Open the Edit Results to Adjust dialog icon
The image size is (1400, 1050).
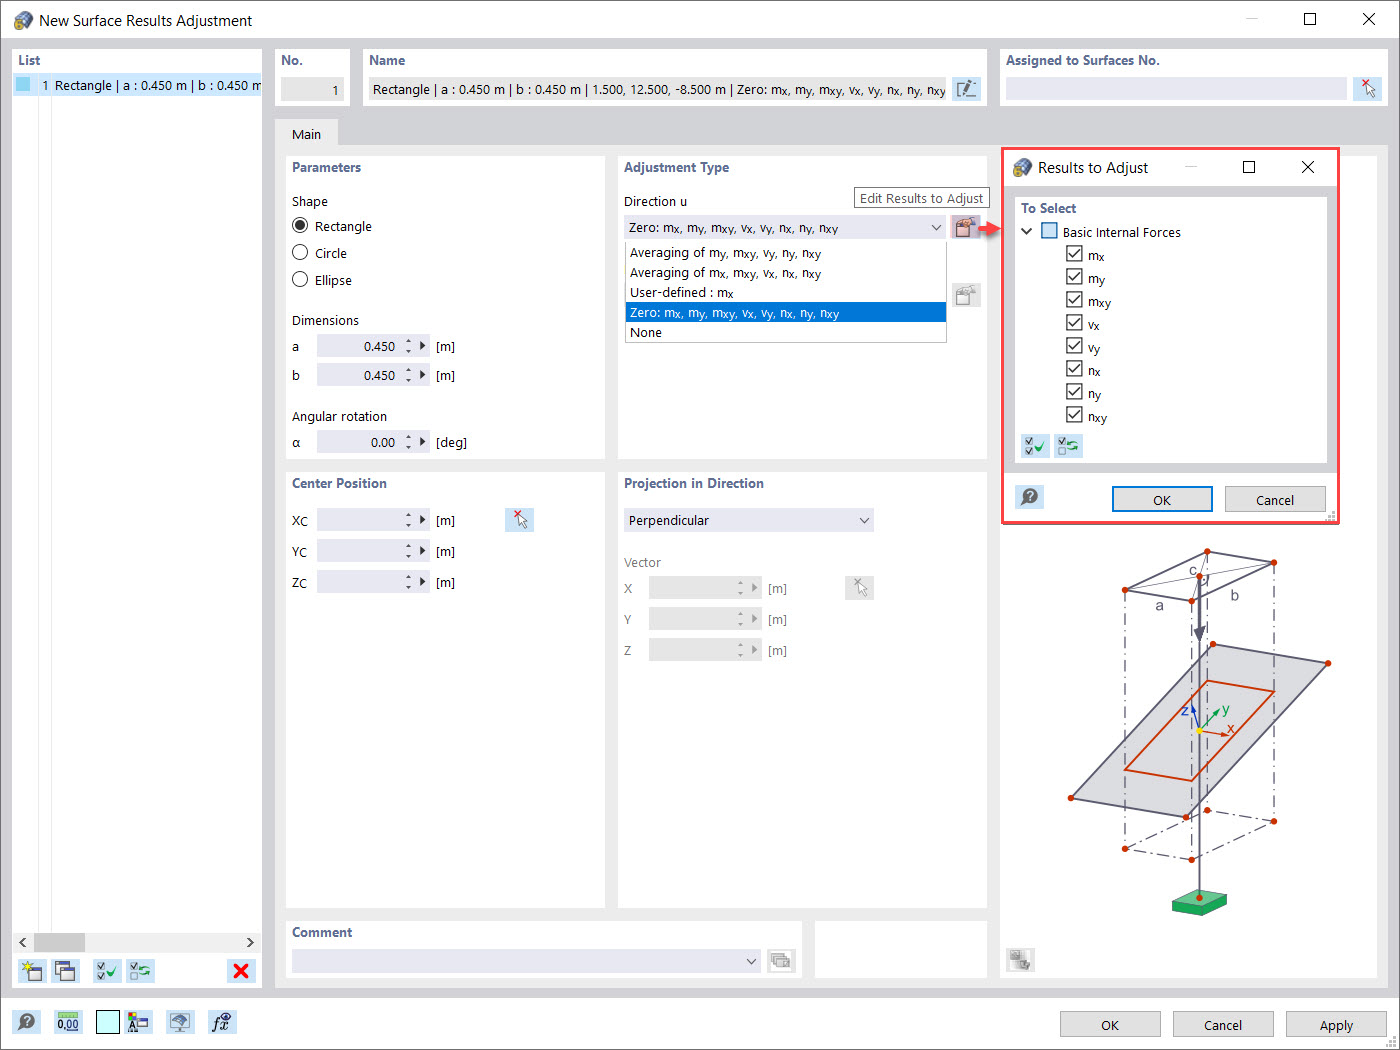pos(964,227)
